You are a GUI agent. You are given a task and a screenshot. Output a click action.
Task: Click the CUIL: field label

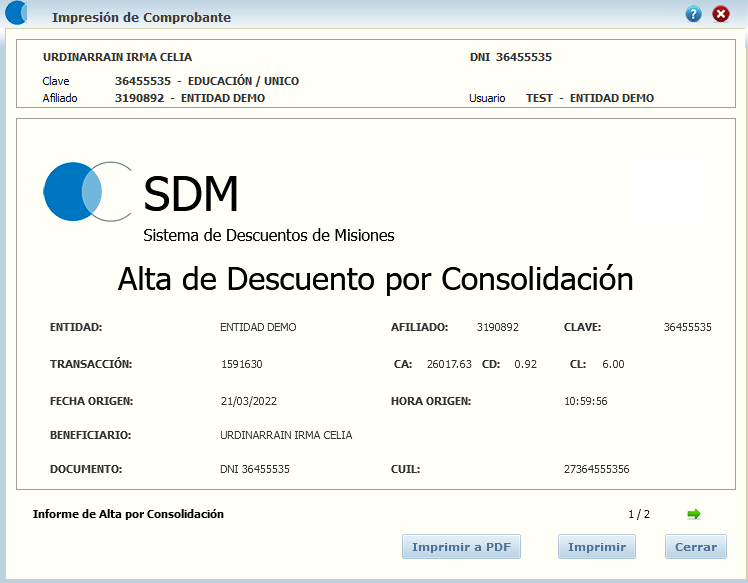coord(405,469)
